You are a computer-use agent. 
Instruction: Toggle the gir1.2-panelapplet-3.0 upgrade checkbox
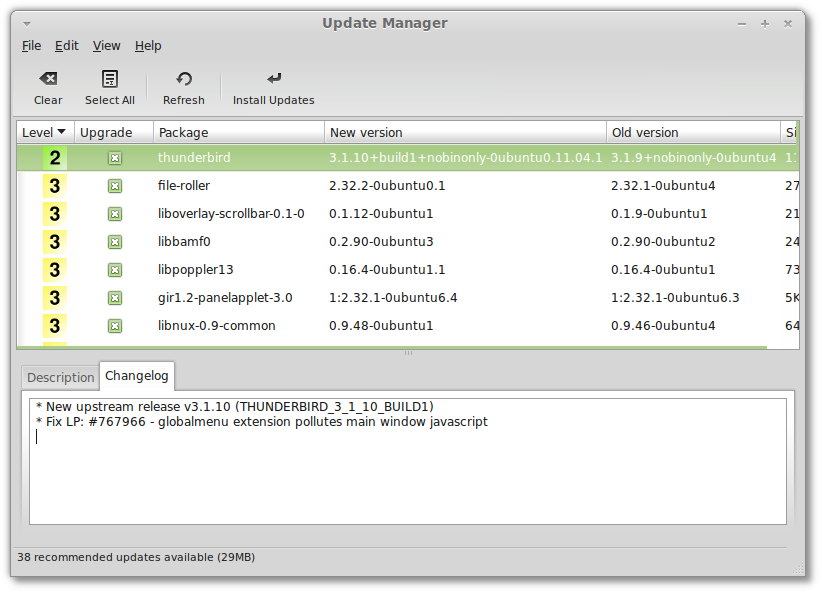115,298
